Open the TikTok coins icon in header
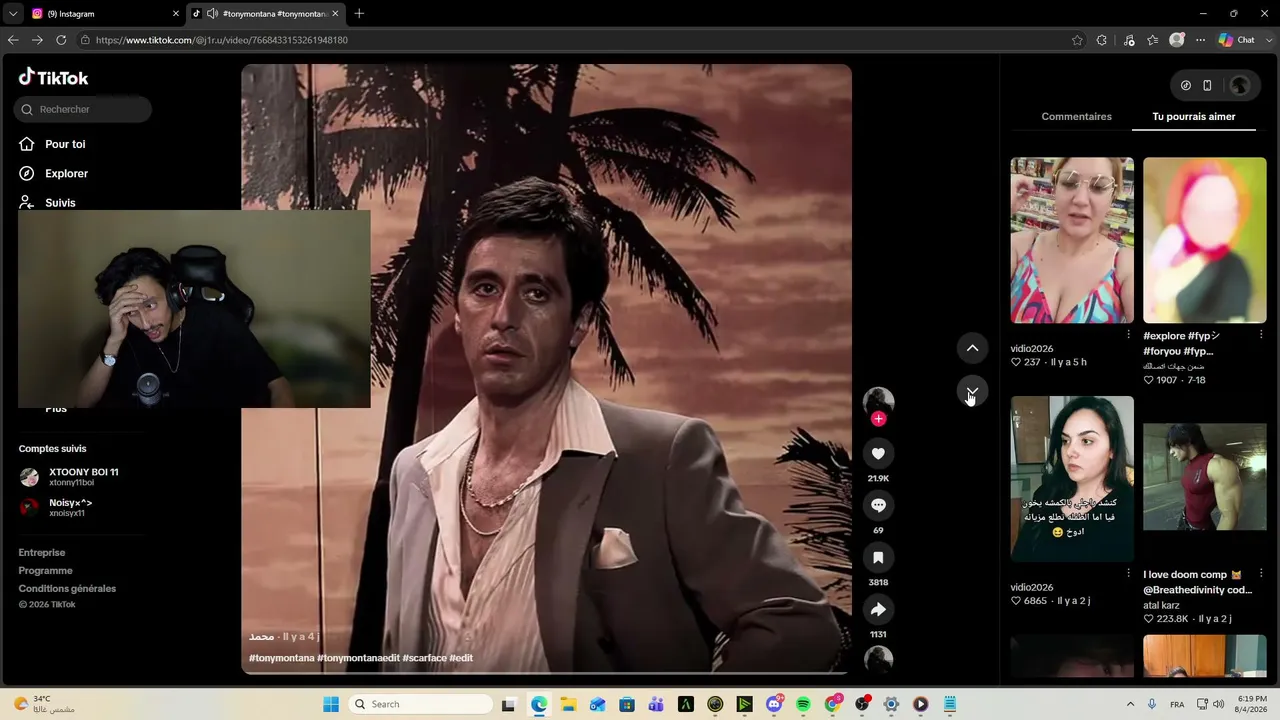Screen dimensions: 1280x720 click(1186, 86)
